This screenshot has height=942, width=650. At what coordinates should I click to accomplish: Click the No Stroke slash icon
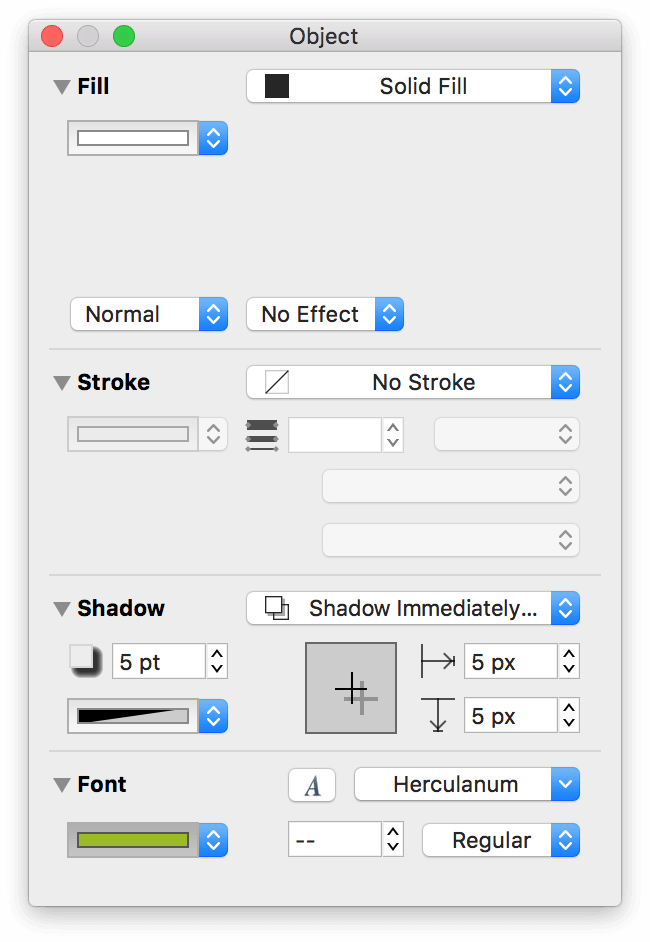(x=277, y=382)
